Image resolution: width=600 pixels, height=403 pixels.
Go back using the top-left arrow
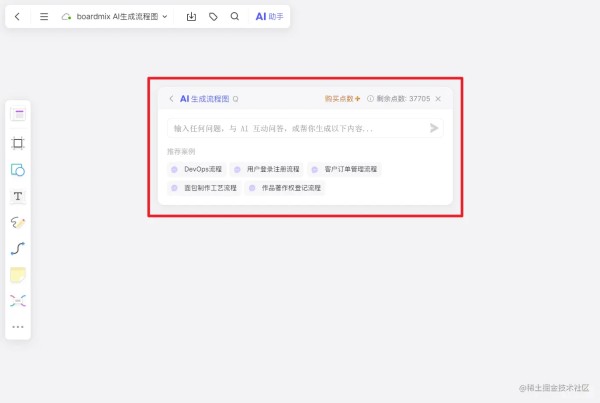pyautogui.click(x=17, y=16)
